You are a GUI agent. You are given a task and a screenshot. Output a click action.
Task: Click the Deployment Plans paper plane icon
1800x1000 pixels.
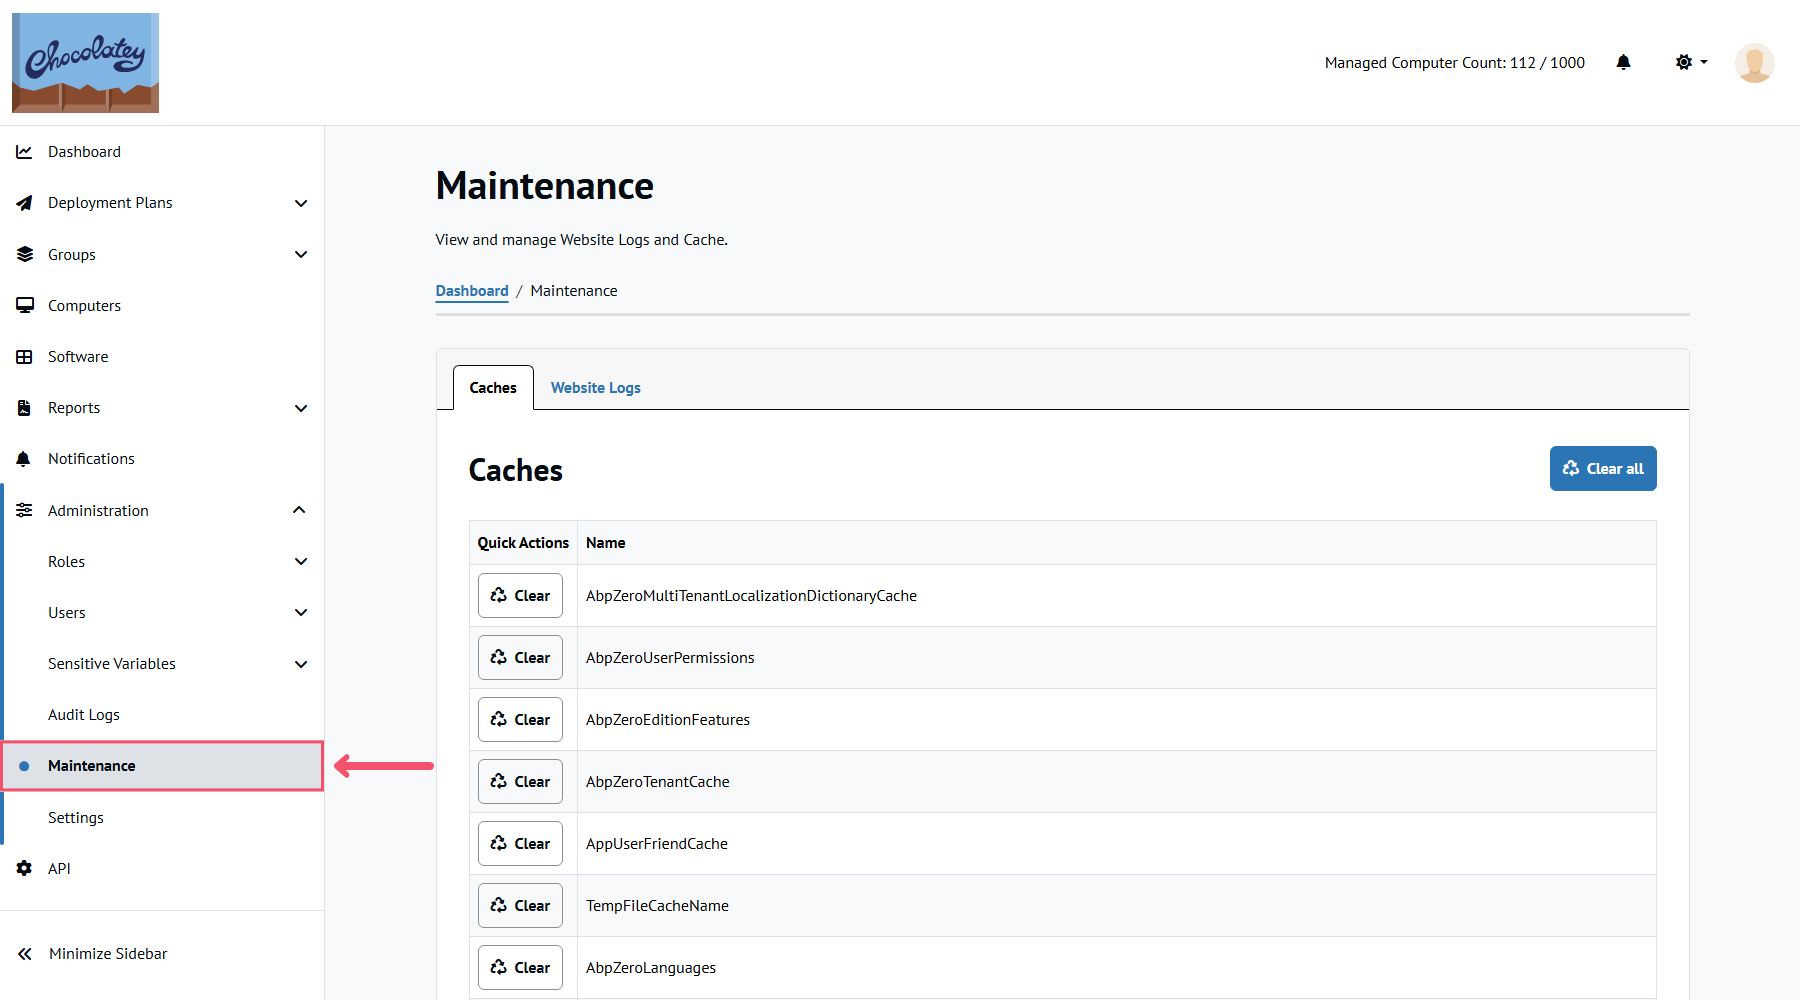pos(24,203)
